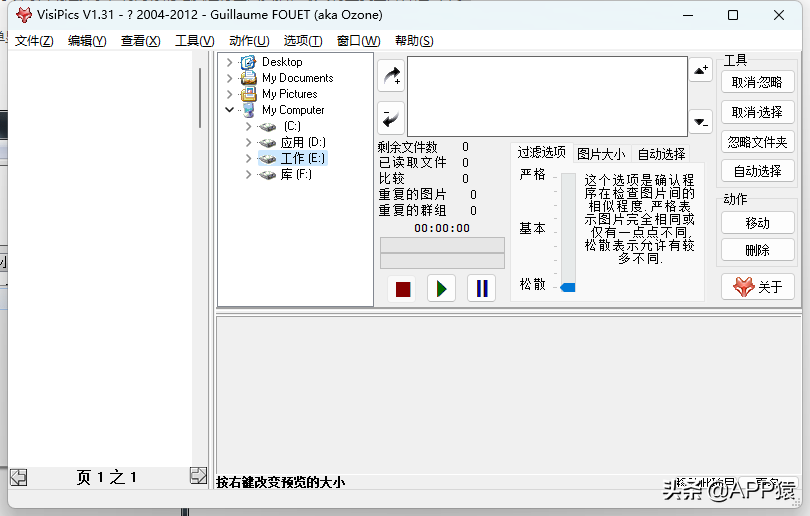The width and height of the screenshot is (810, 516).
Task: Click the remove folder arrow icon
Action: (x=391, y=117)
